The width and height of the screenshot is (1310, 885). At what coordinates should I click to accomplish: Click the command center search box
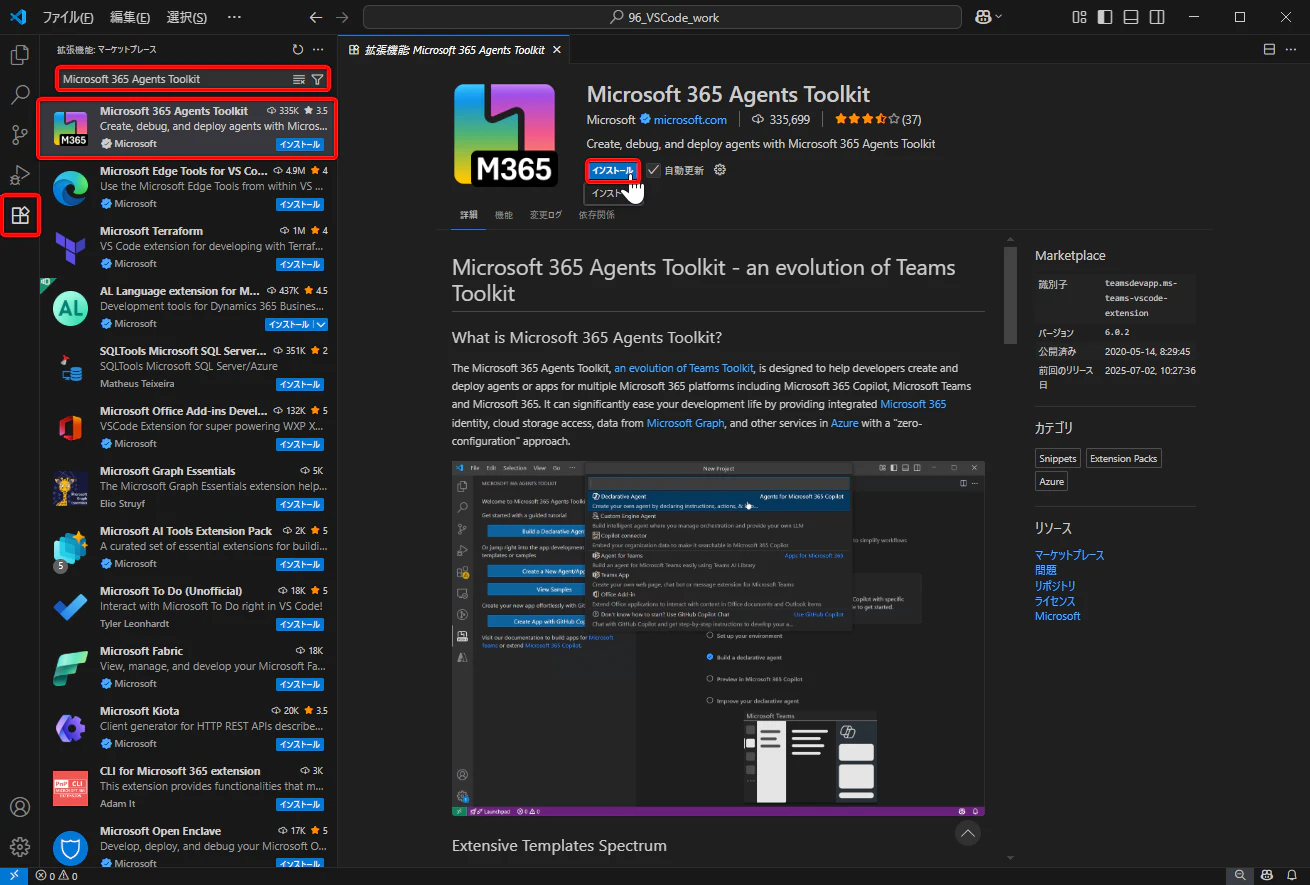663,17
